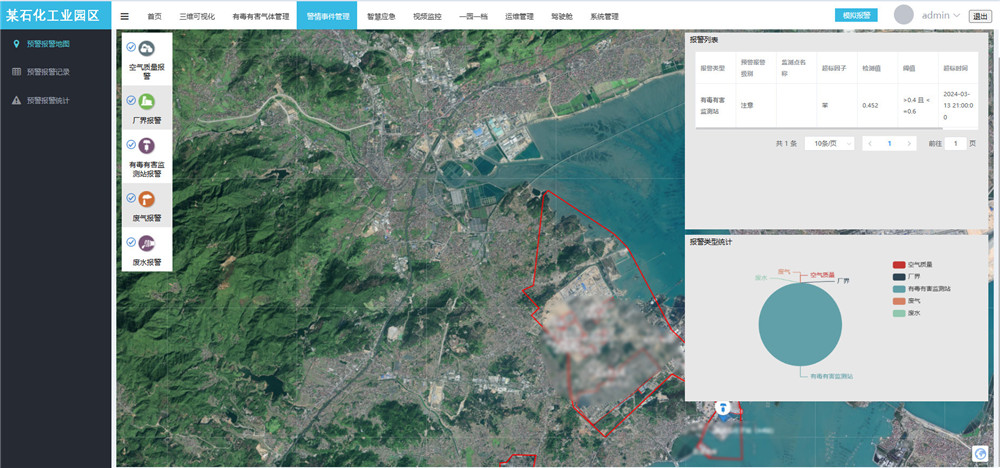1000x468 pixels.
Task: Expand the admin user dropdown
Action: tap(940, 16)
